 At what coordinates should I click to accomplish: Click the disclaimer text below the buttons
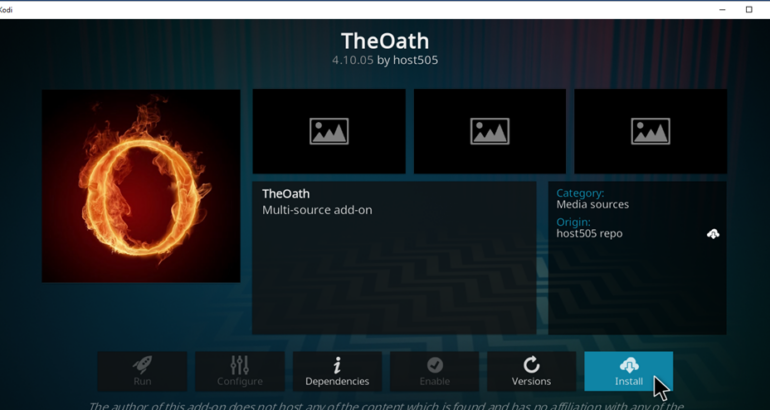pyautogui.click(x=385, y=406)
